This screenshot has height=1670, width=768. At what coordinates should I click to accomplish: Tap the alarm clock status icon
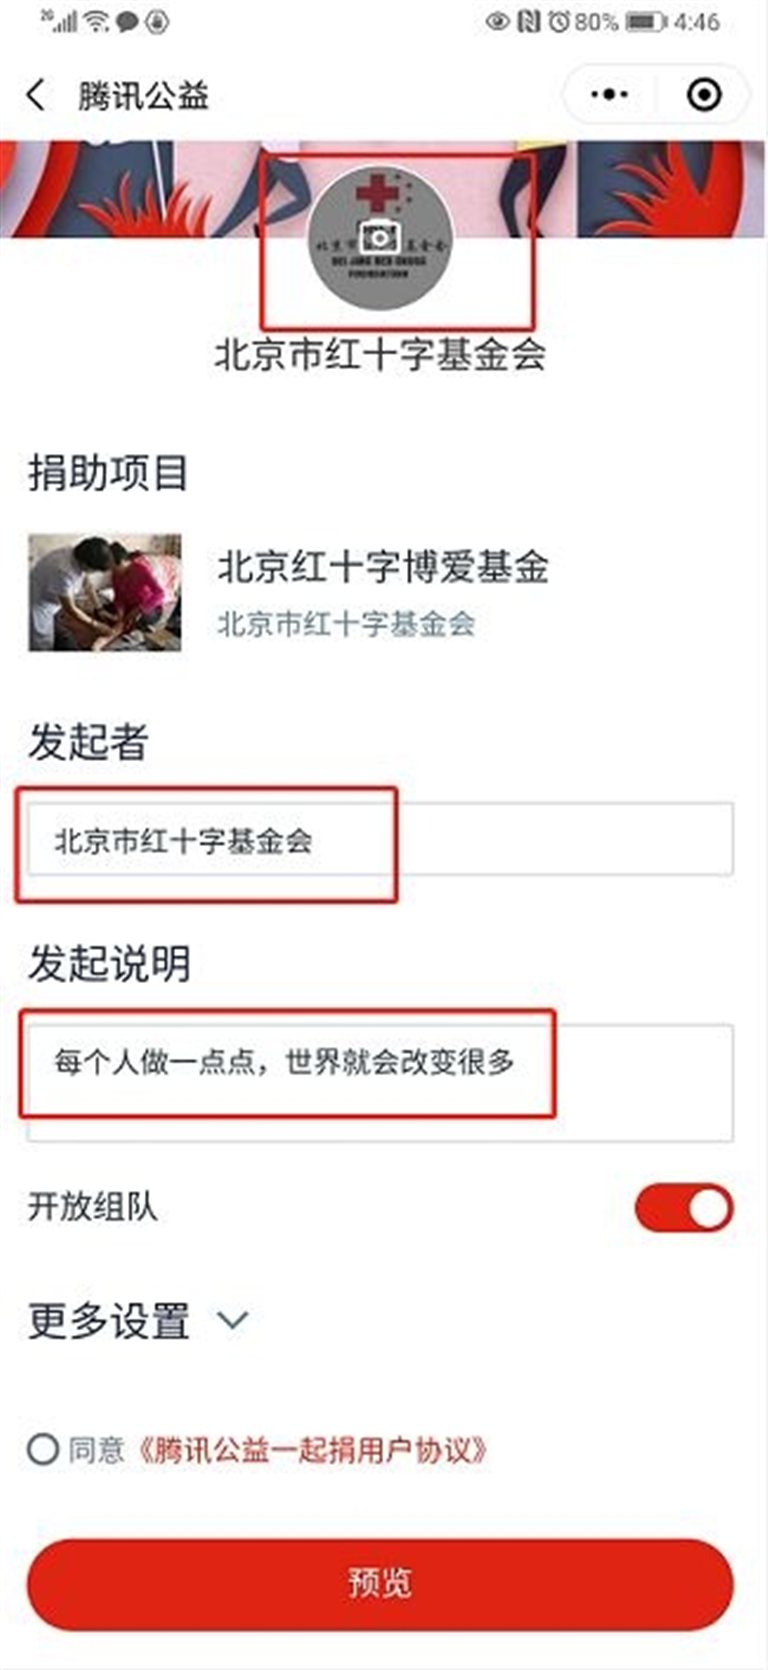pos(559,21)
